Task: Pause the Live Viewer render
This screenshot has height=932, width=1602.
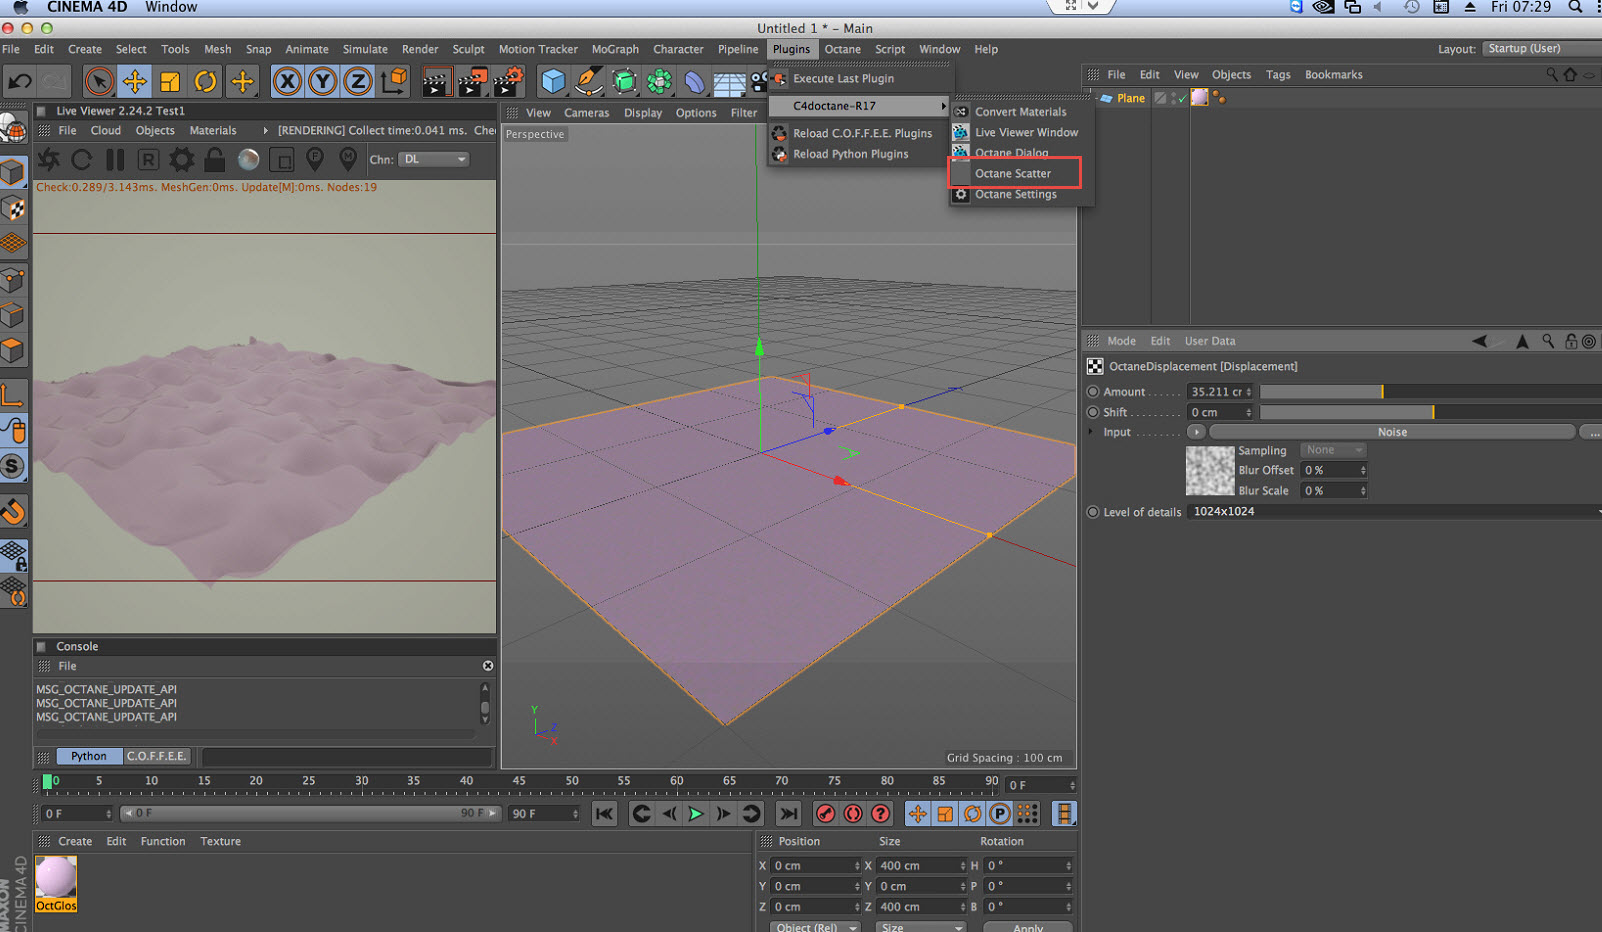Action: point(115,159)
